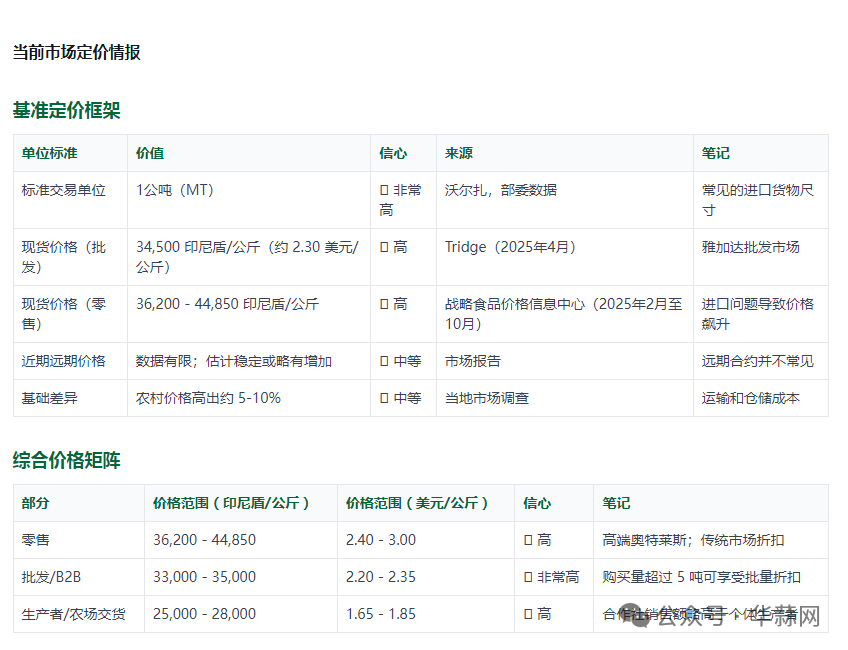
Task: Click the confidence icon beside 中等 in 基础差异 row
Action: click(383, 397)
